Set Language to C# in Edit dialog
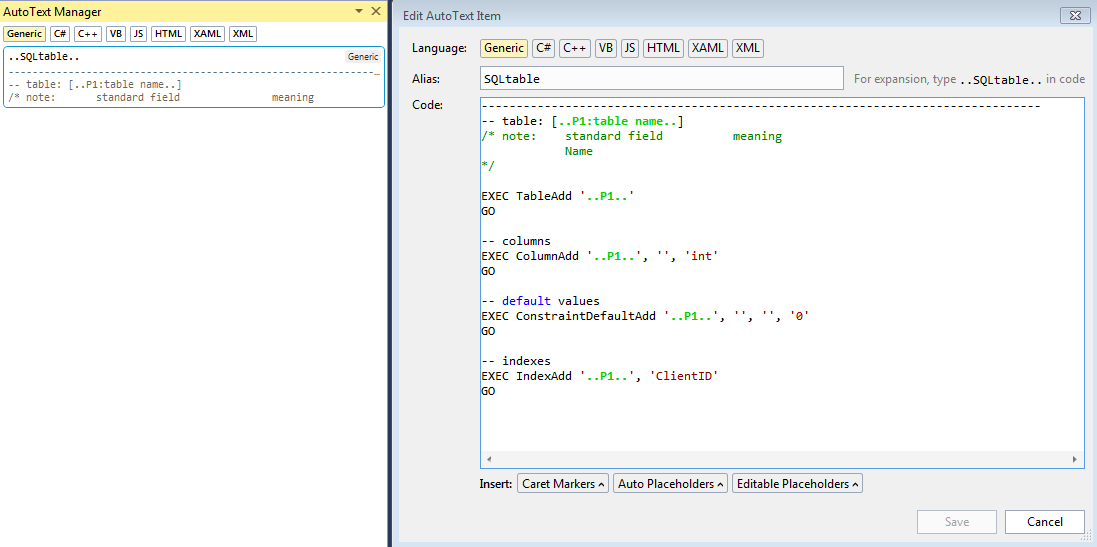The image size is (1097, 547). tap(544, 48)
